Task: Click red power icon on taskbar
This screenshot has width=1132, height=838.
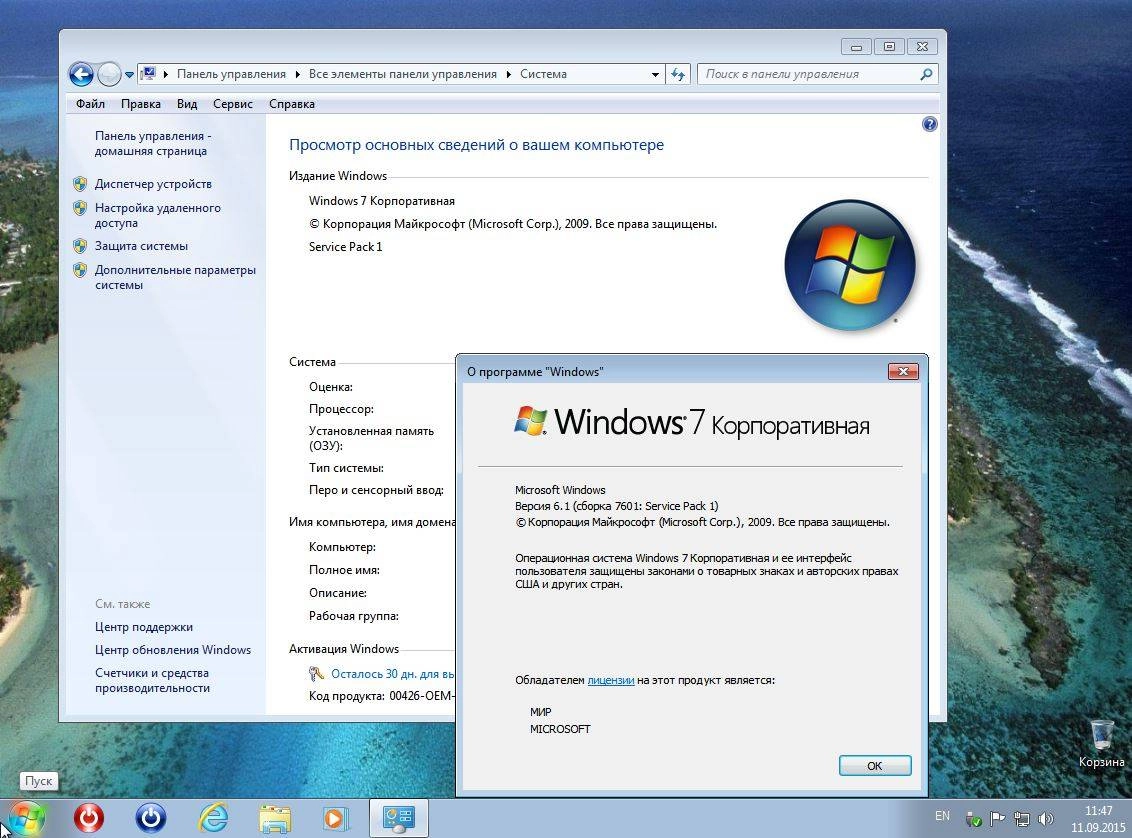Action: click(x=89, y=818)
